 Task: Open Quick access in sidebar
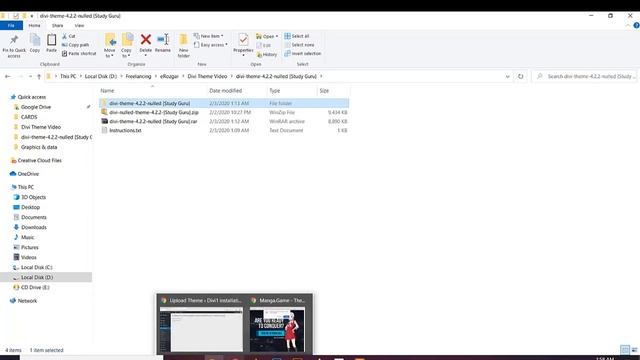[31, 97]
